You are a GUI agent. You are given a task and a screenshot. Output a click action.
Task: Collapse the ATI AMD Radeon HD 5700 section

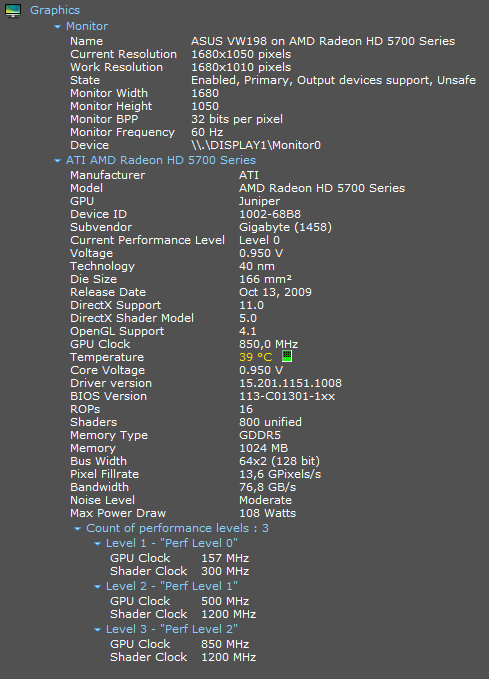tap(57, 161)
